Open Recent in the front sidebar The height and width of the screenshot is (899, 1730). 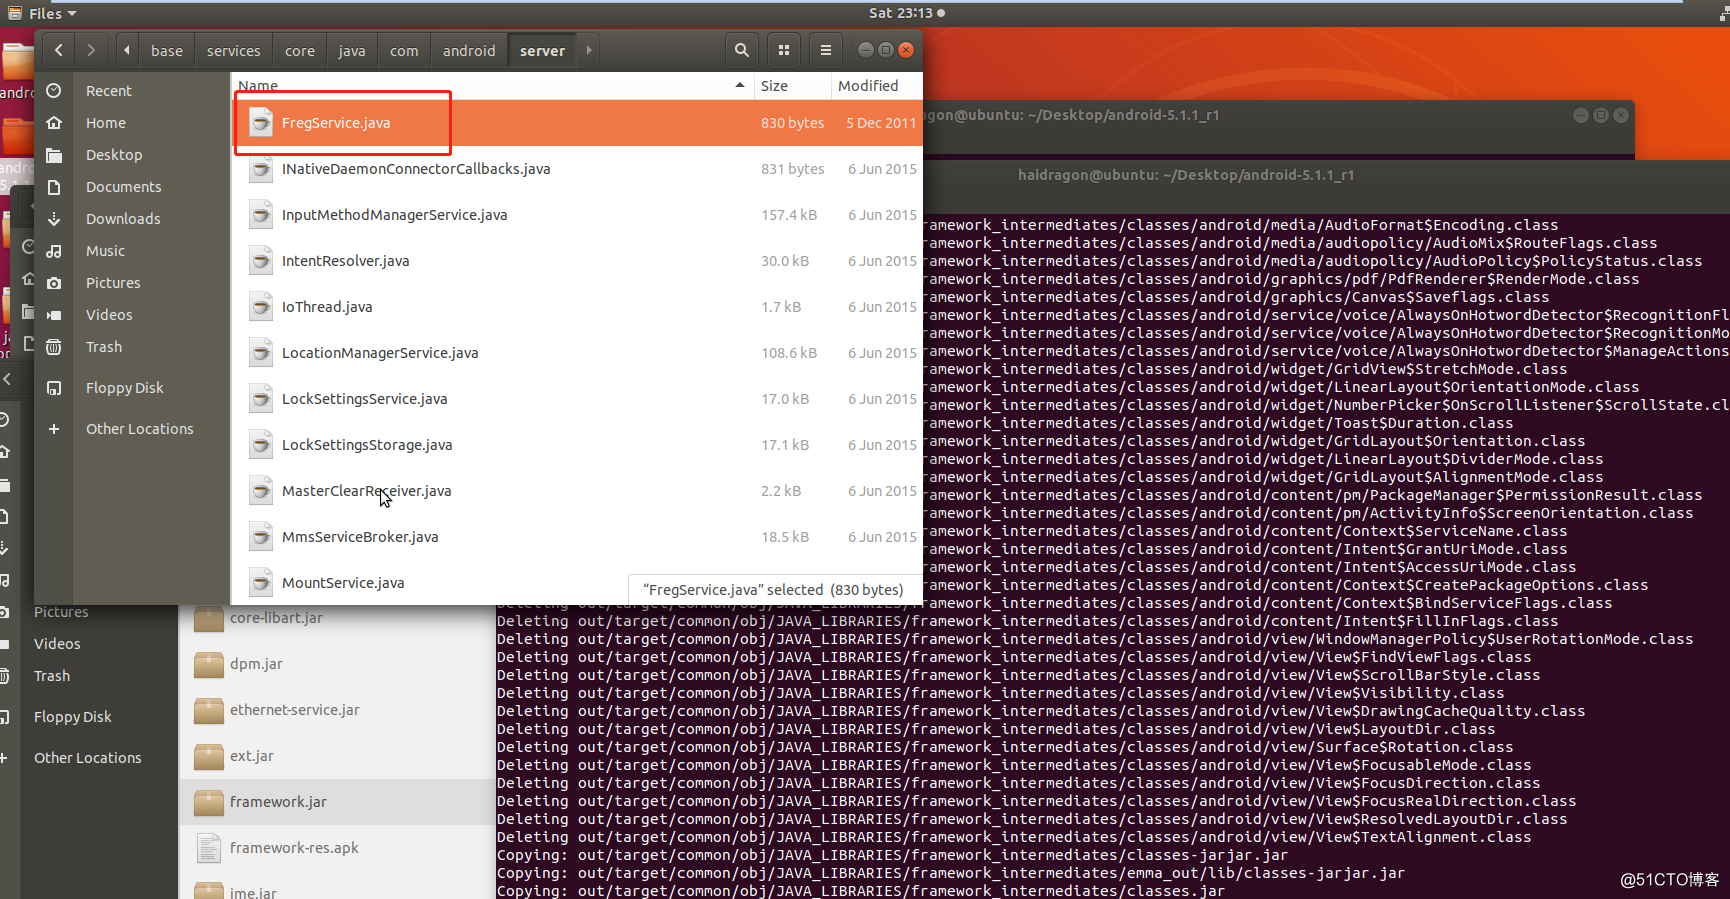pyautogui.click(x=108, y=91)
